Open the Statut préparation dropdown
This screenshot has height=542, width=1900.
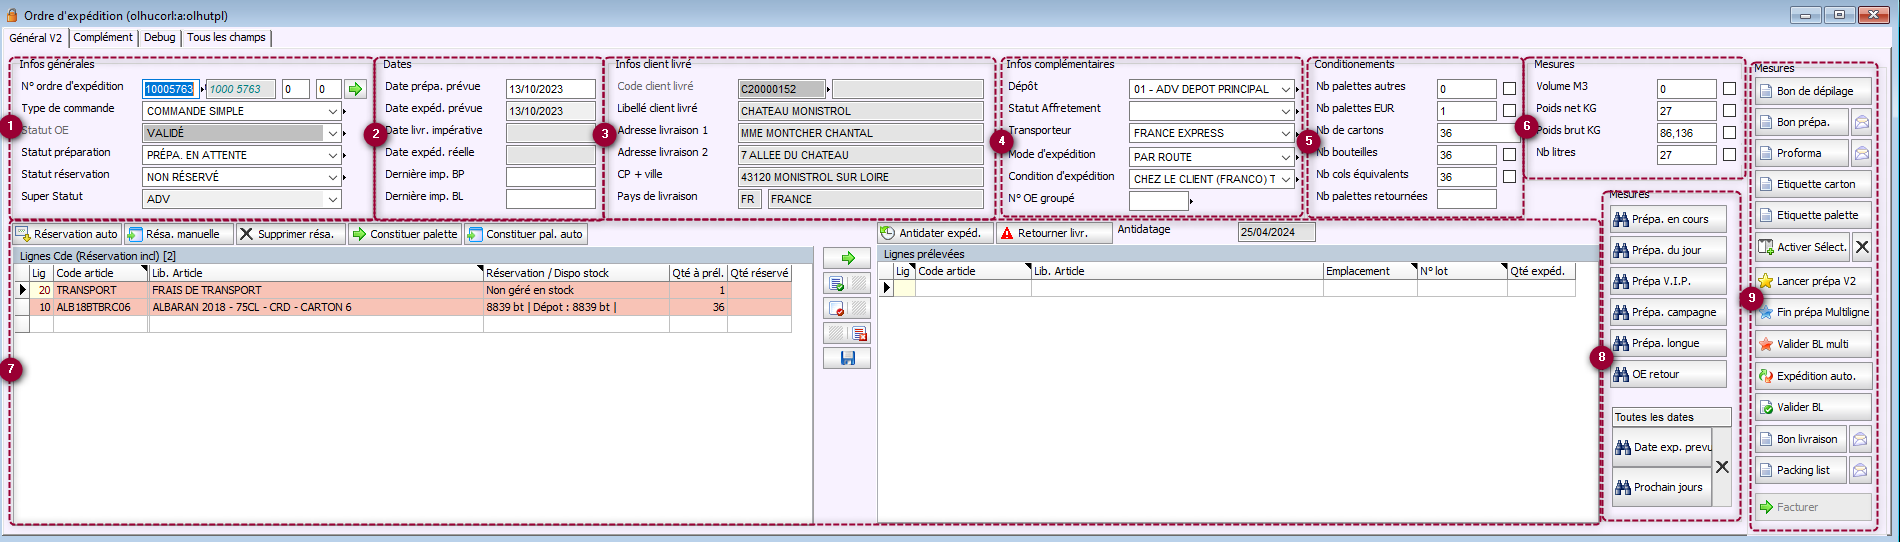pos(333,155)
